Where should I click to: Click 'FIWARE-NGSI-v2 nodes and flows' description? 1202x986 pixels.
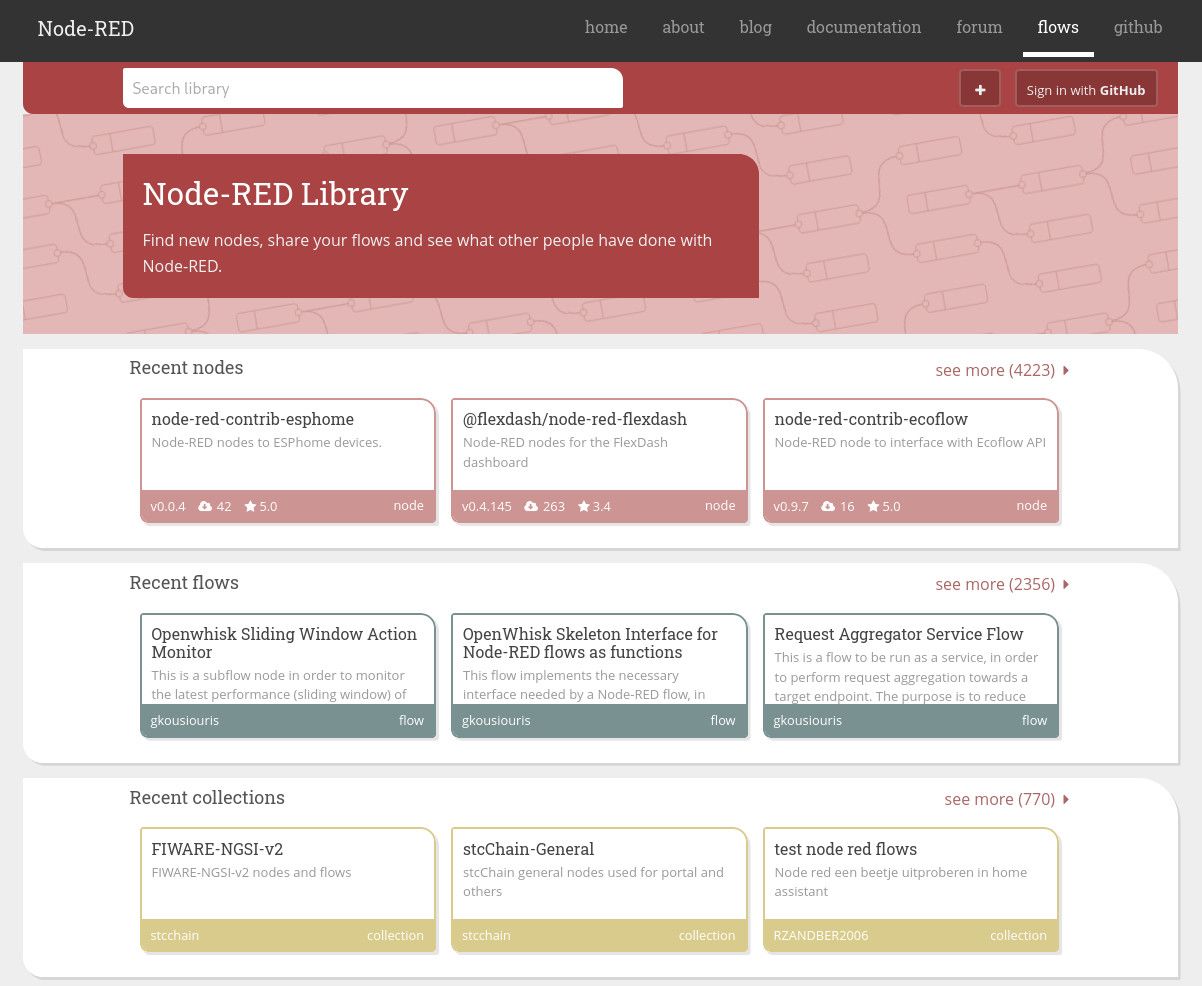tap(251, 873)
